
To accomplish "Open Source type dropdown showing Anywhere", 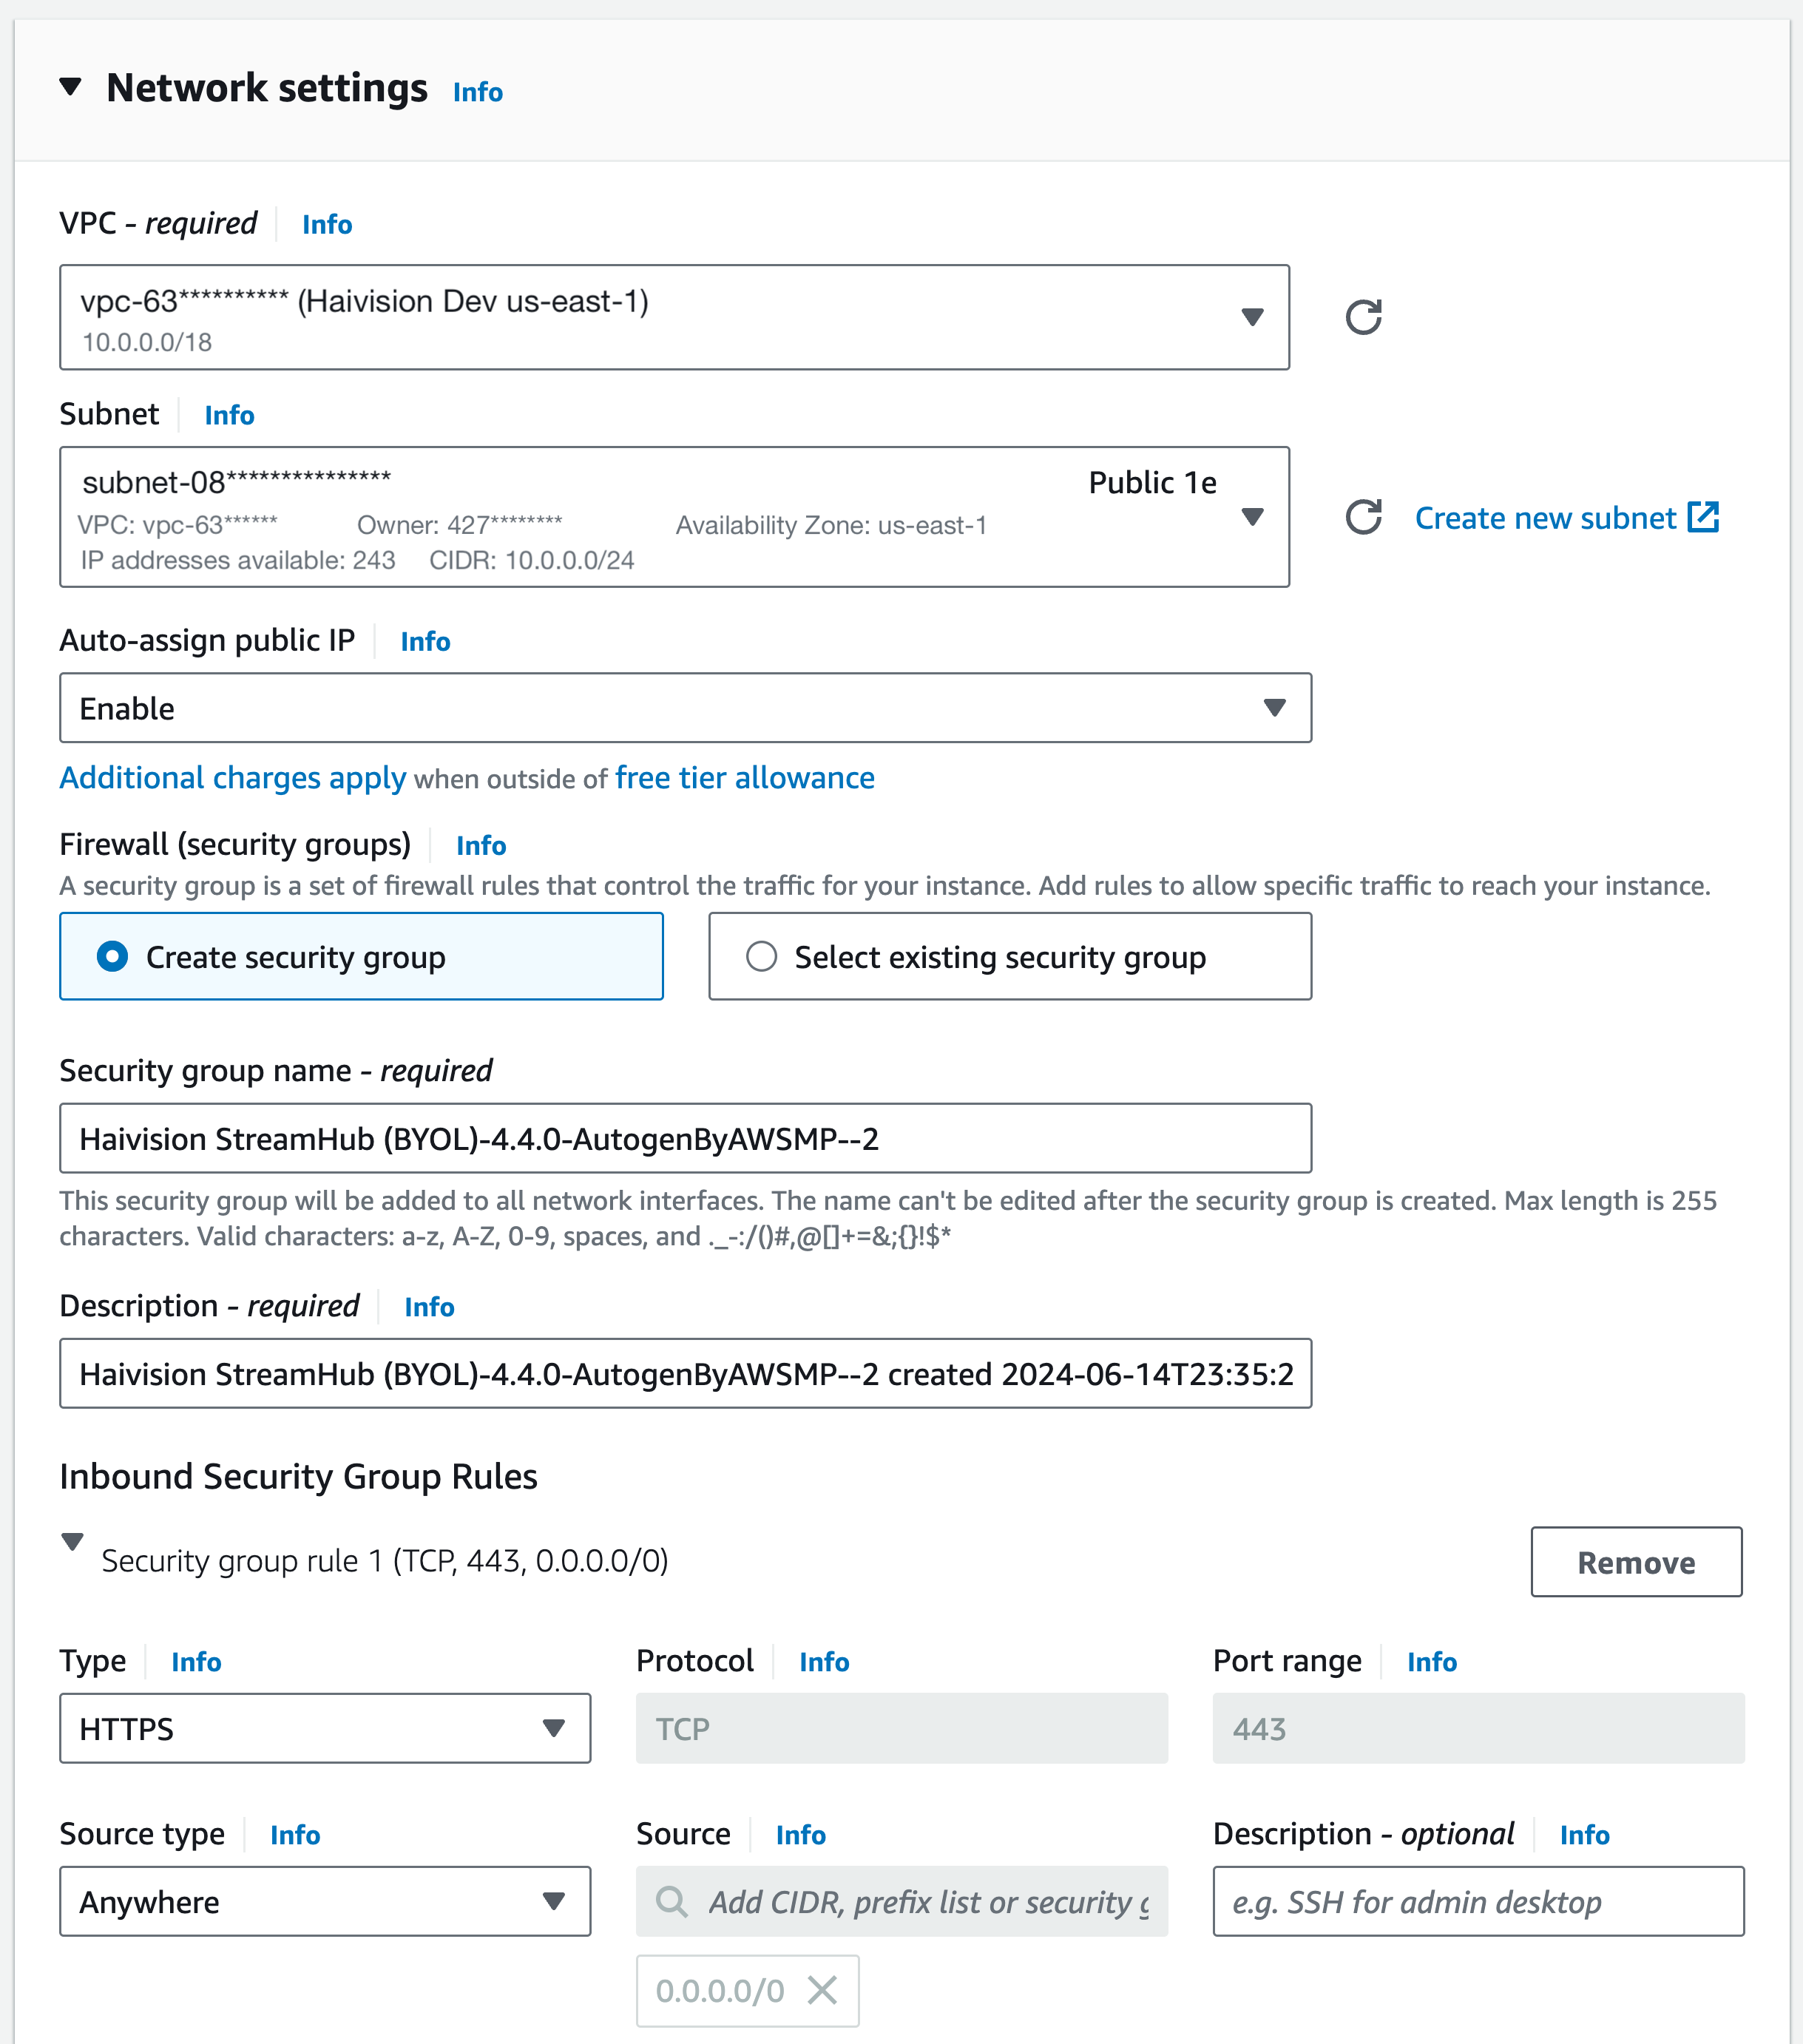I will click(553, 1901).
